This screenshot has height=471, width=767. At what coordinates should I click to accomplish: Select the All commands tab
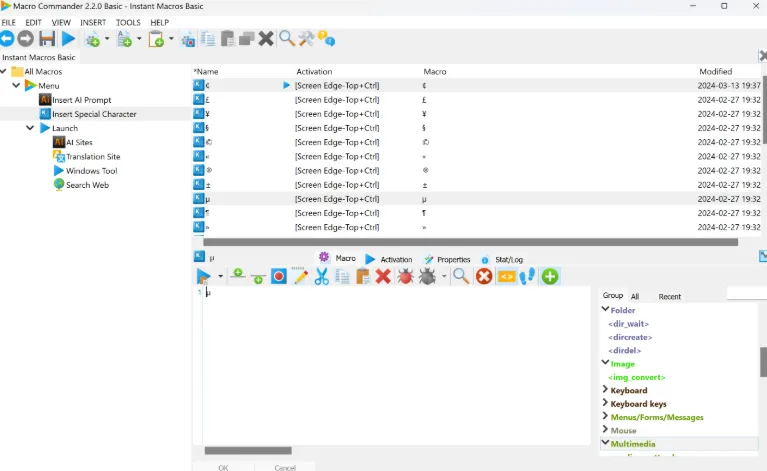point(635,296)
